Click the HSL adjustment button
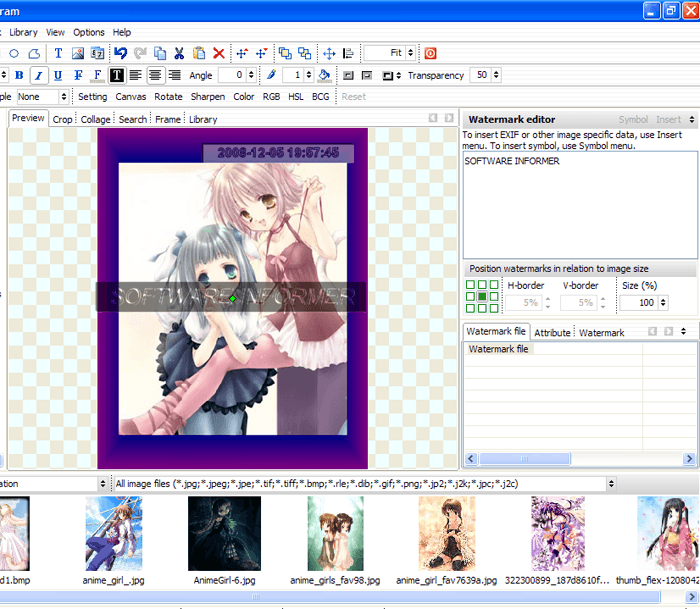 pos(296,97)
